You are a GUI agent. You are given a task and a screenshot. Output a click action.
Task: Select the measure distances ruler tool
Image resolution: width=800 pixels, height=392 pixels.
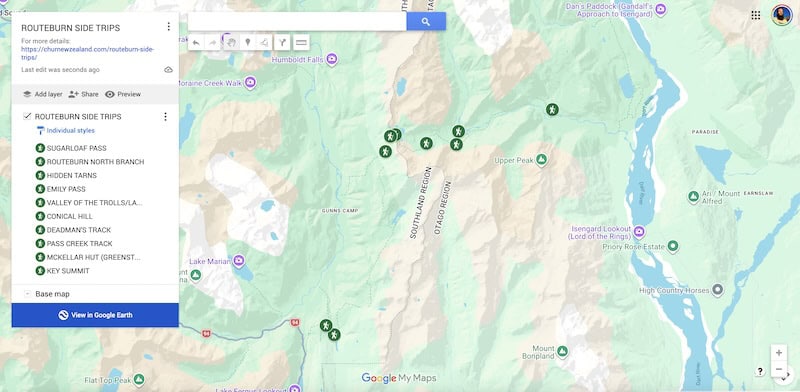pos(302,42)
